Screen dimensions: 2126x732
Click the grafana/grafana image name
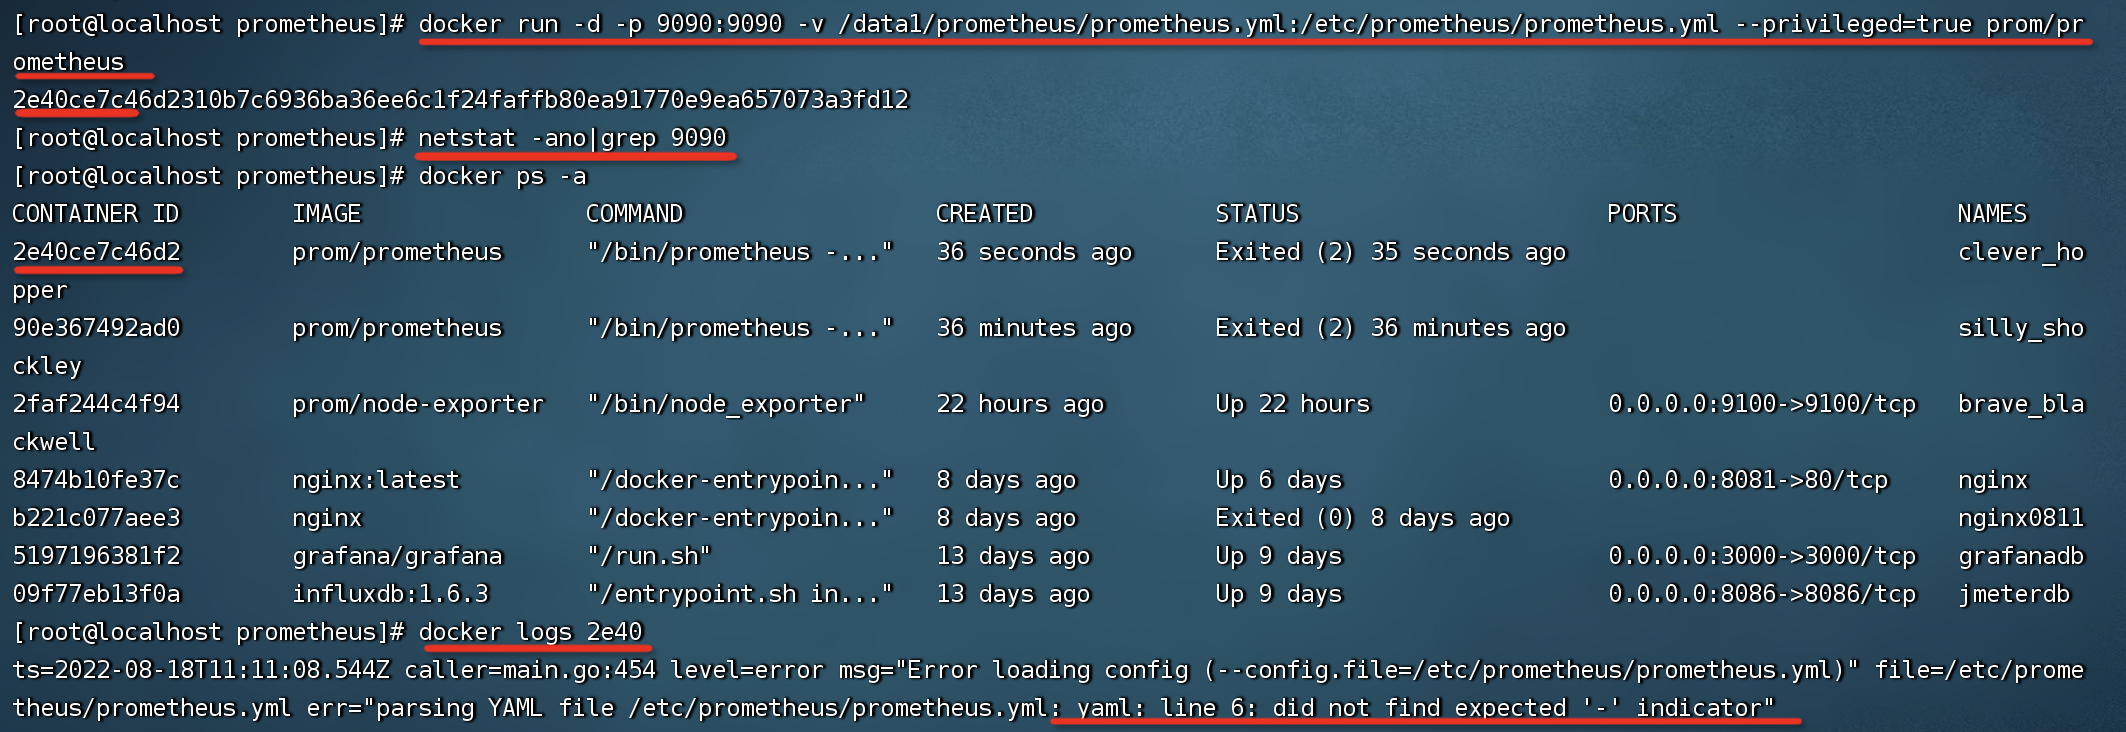click(397, 556)
